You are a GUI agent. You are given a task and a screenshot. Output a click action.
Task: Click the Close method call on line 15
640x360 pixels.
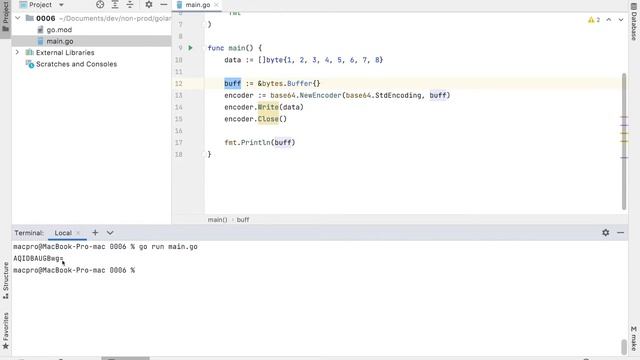268,119
